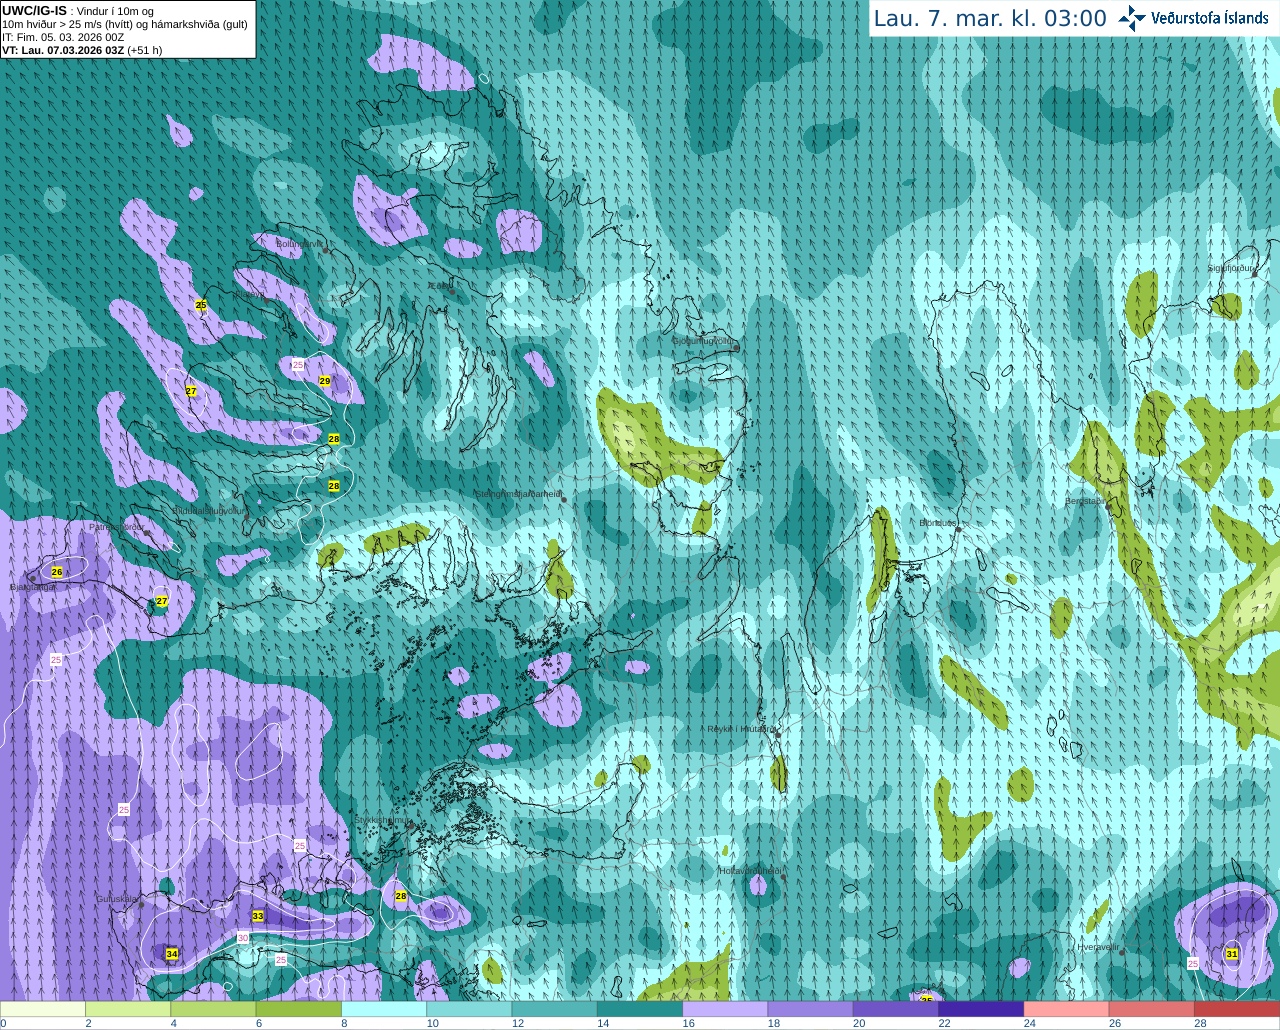Select the 12–14 m/s teal legend swatch

[x=555, y=1009]
